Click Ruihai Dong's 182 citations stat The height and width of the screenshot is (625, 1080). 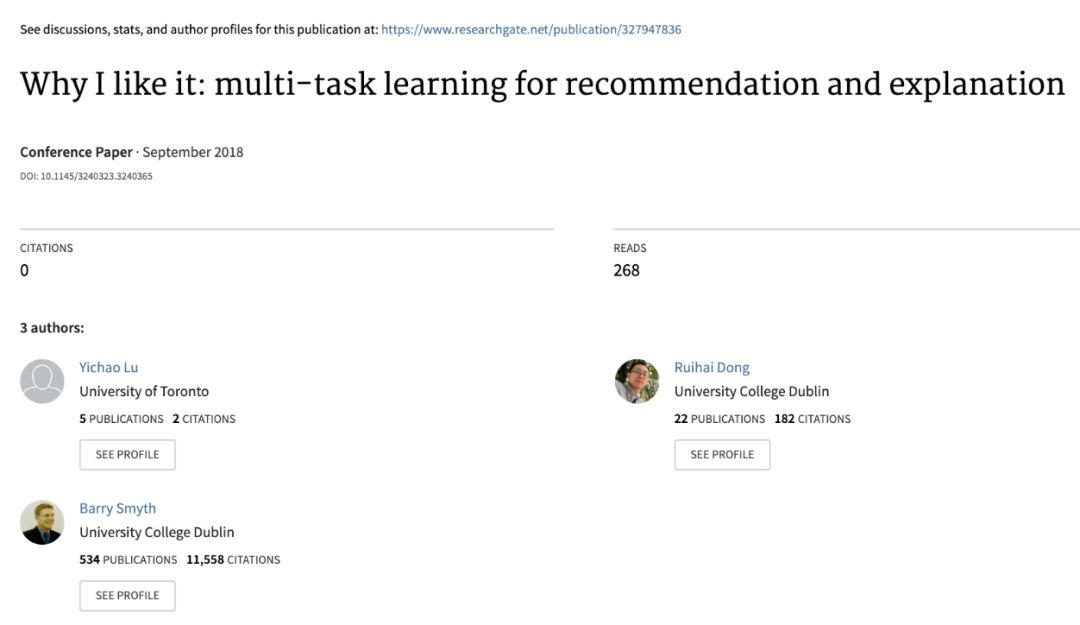pyautogui.click(x=812, y=419)
